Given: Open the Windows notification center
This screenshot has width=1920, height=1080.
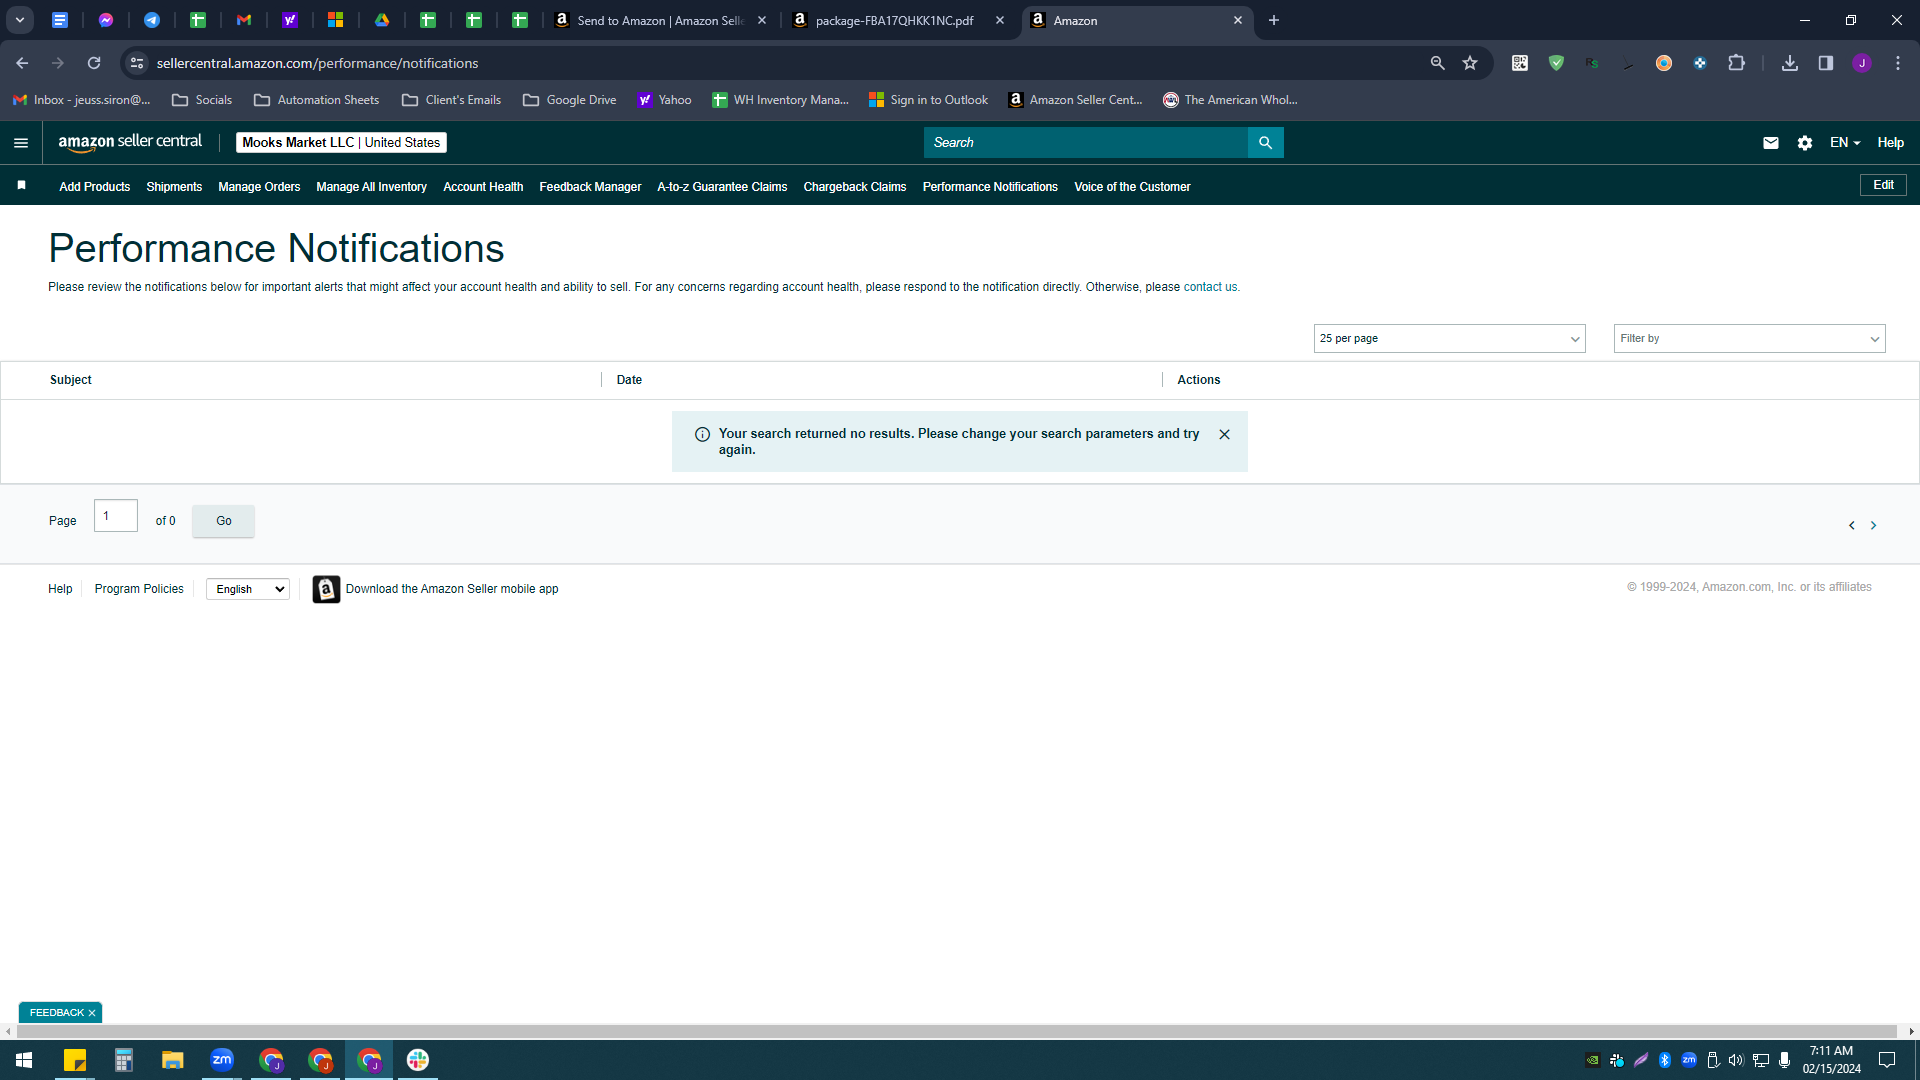Looking at the screenshot, I should [1887, 1060].
